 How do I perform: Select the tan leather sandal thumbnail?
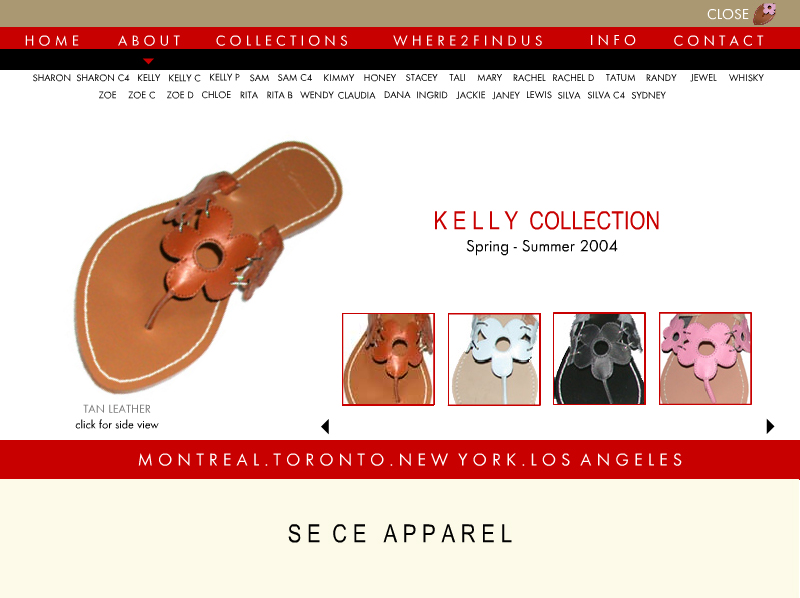tap(388, 359)
